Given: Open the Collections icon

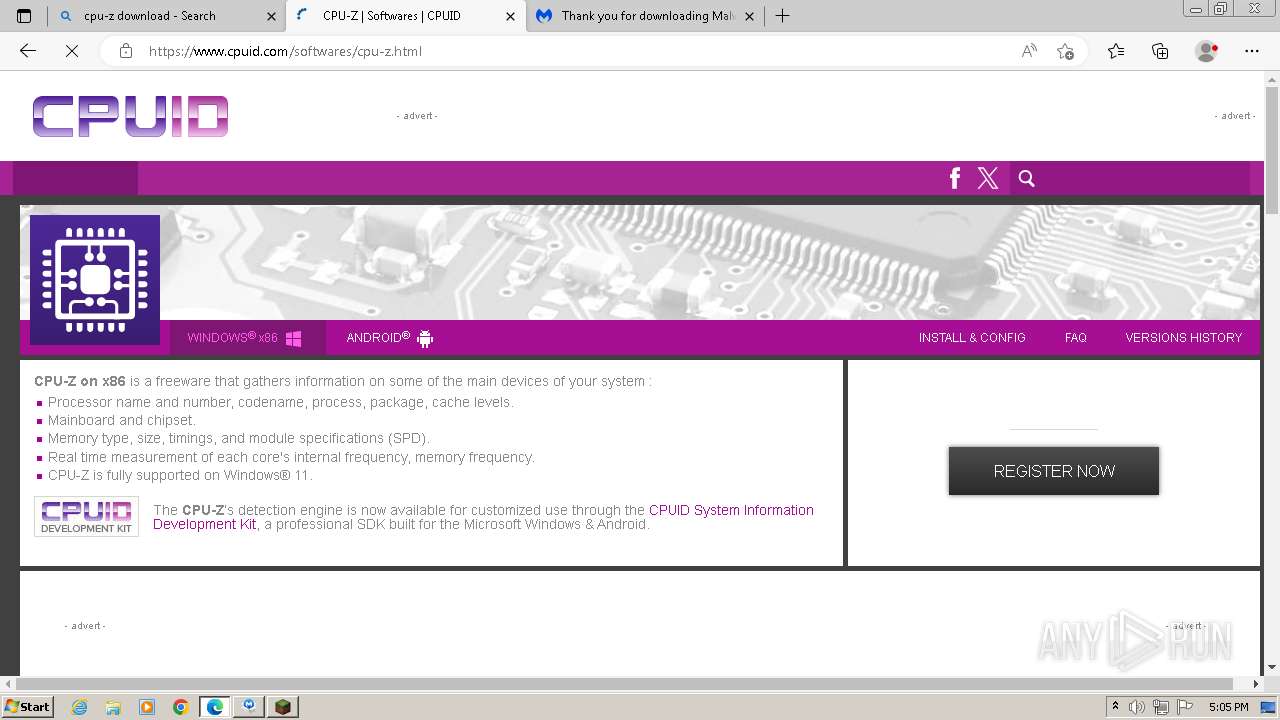Looking at the screenshot, I should click(x=1160, y=51).
